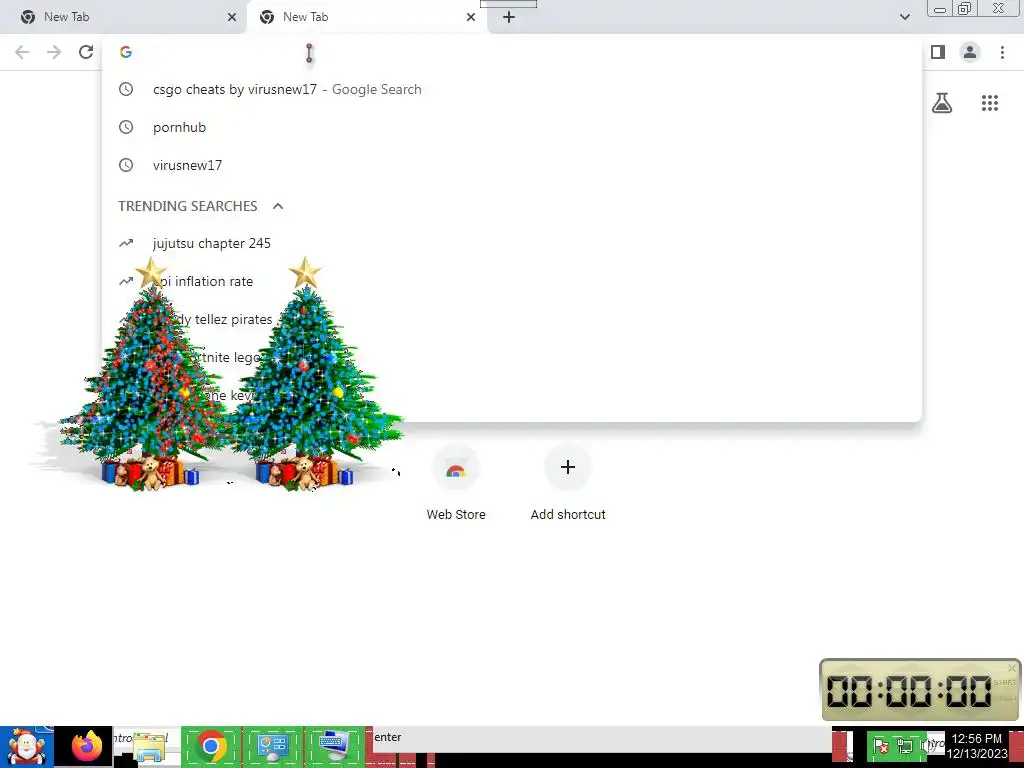
Task: Click the Add shortcut button
Action: (568, 483)
